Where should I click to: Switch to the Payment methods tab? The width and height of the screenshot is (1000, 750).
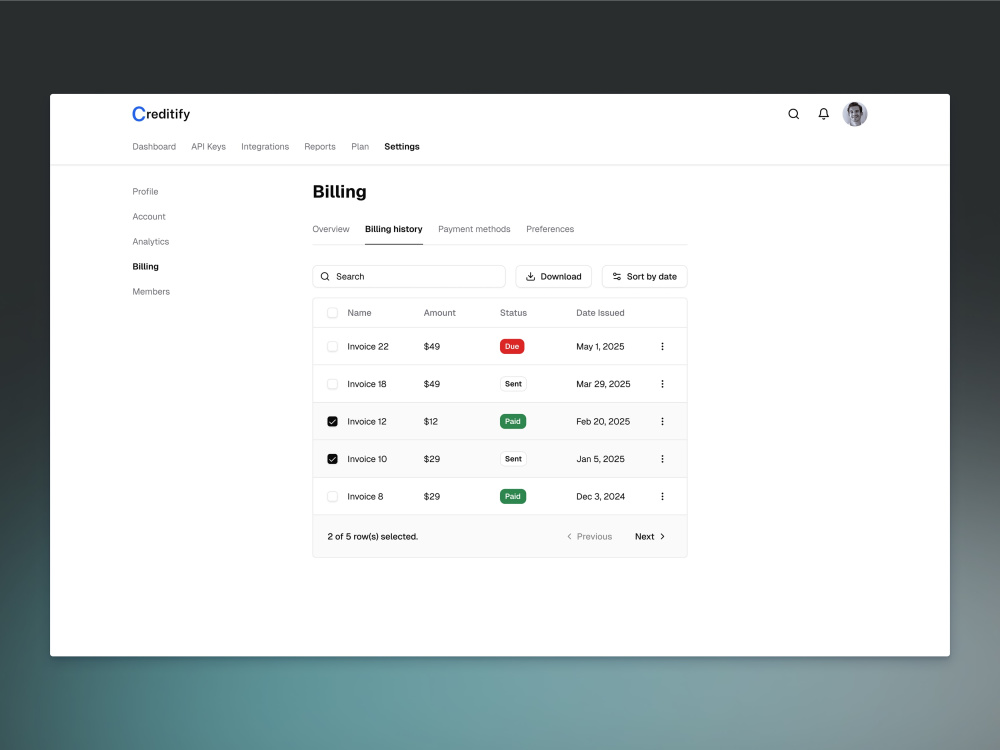474,229
